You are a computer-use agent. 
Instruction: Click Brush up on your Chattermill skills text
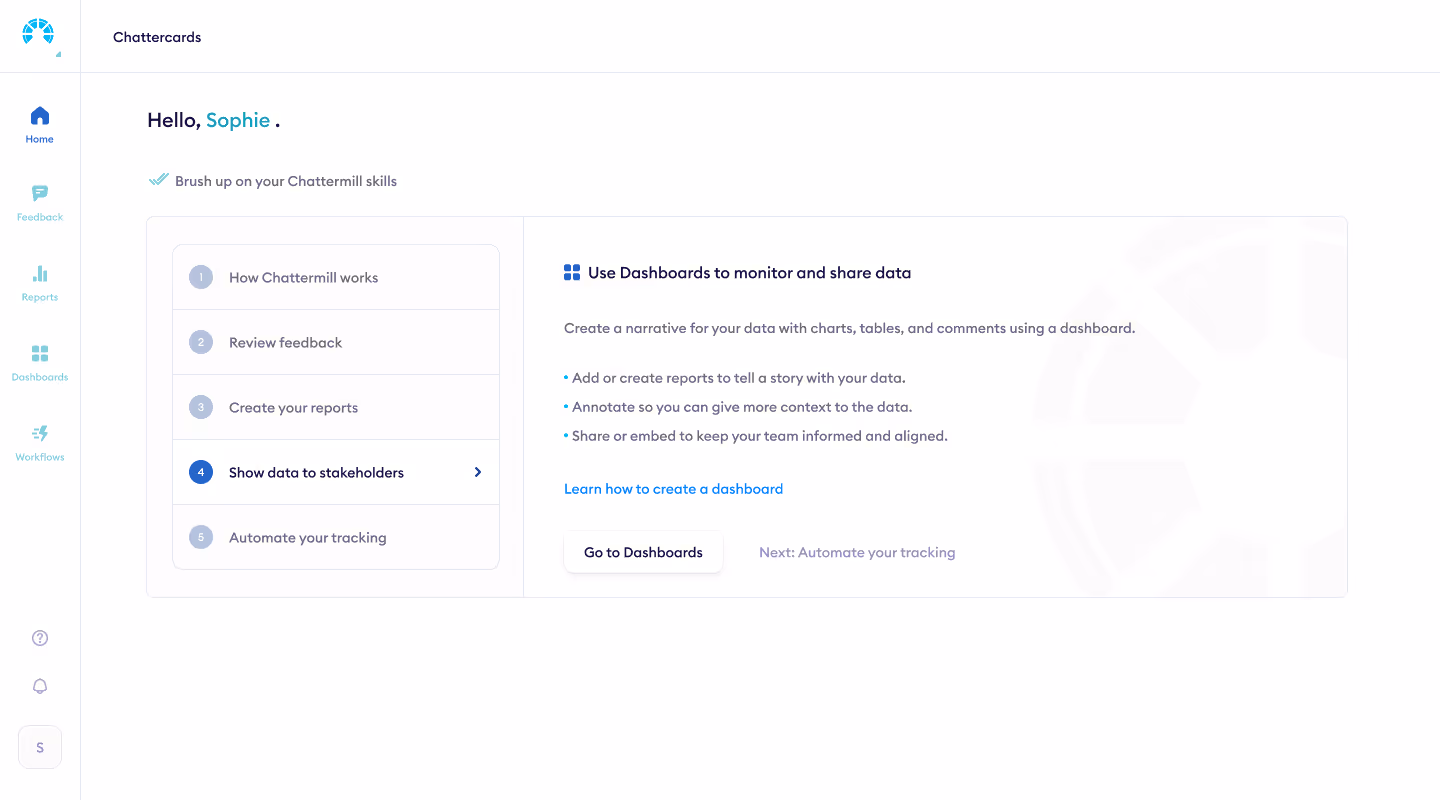[x=286, y=181]
